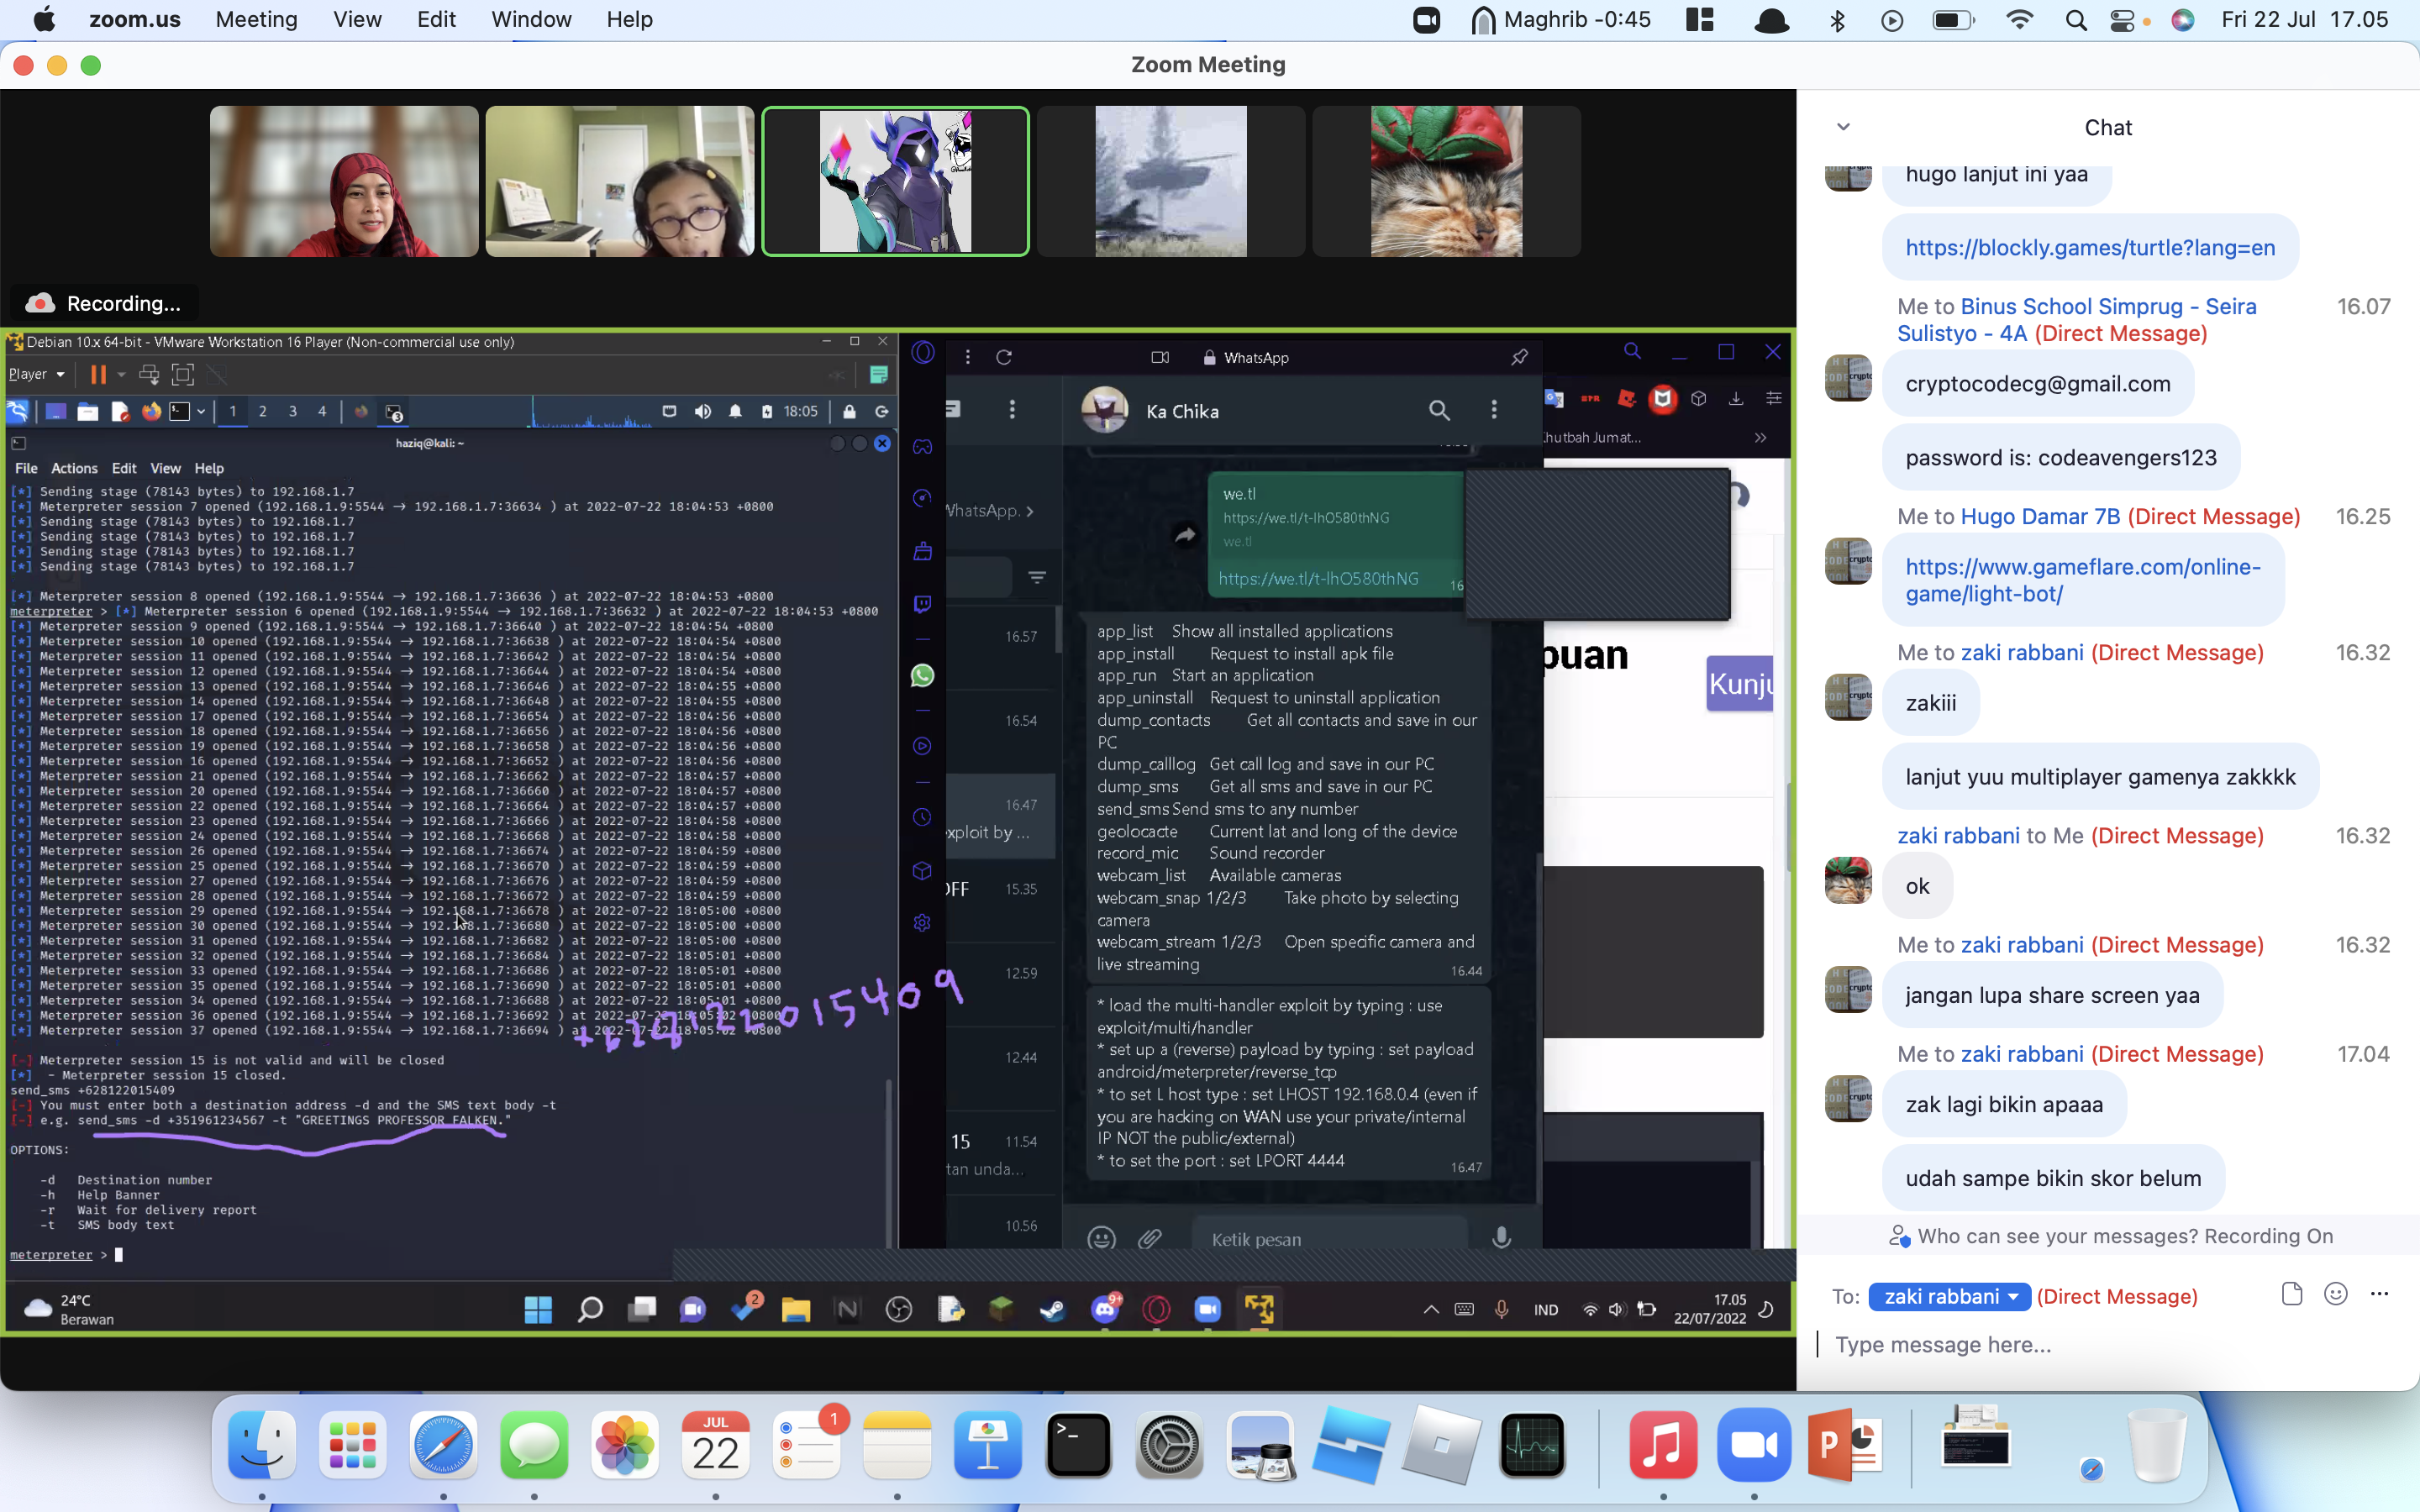
Task: Open dropdown arrow beside Kali terminal launcher
Action: [201, 411]
